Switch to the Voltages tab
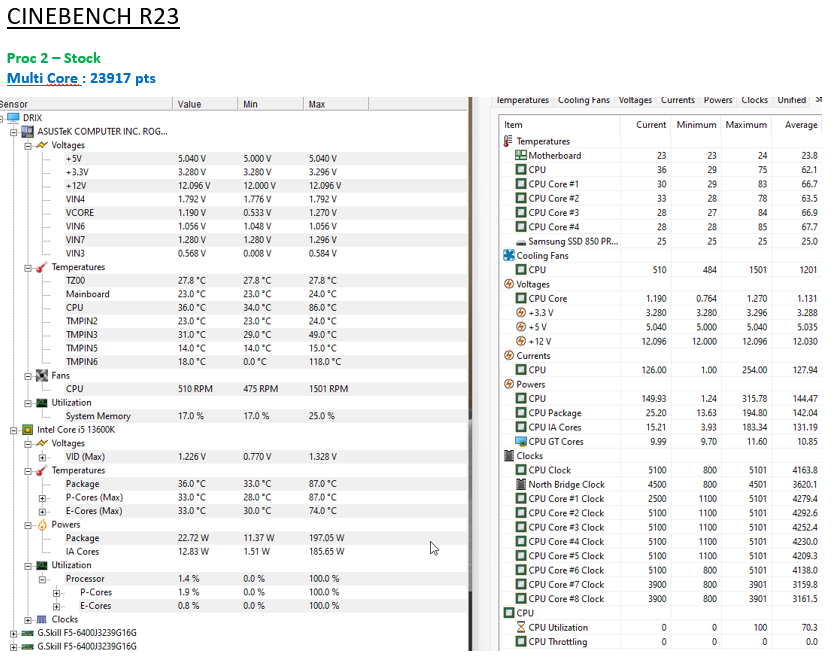Viewport: 832px width, 656px height. click(635, 100)
